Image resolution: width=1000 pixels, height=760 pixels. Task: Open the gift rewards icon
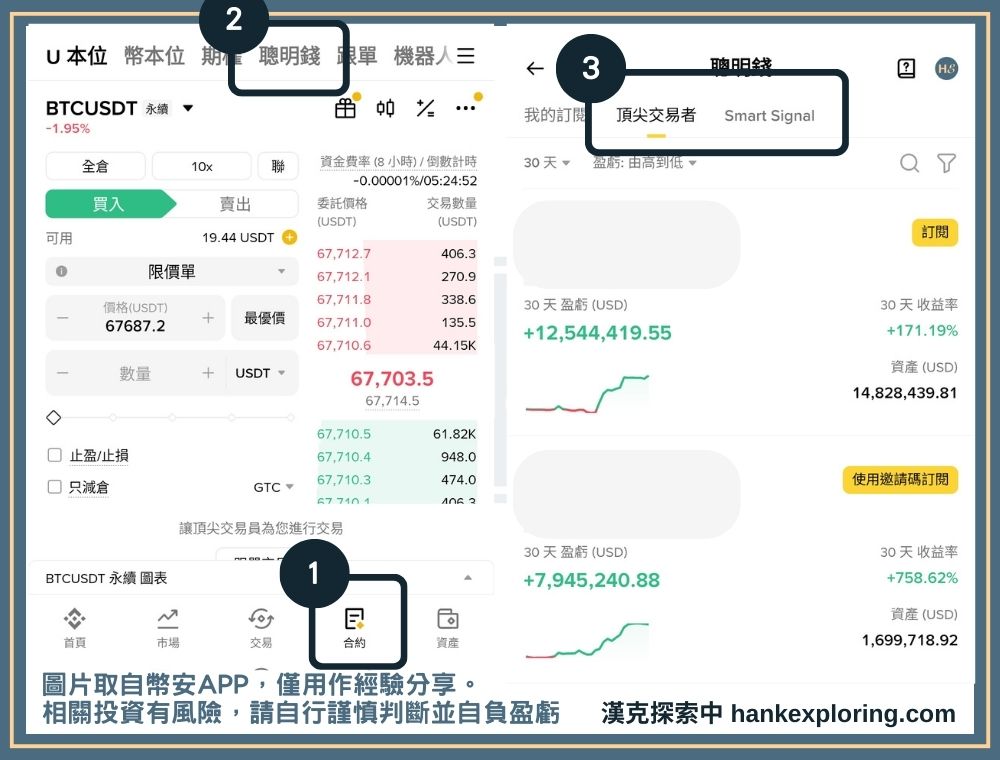click(x=346, y=108)
